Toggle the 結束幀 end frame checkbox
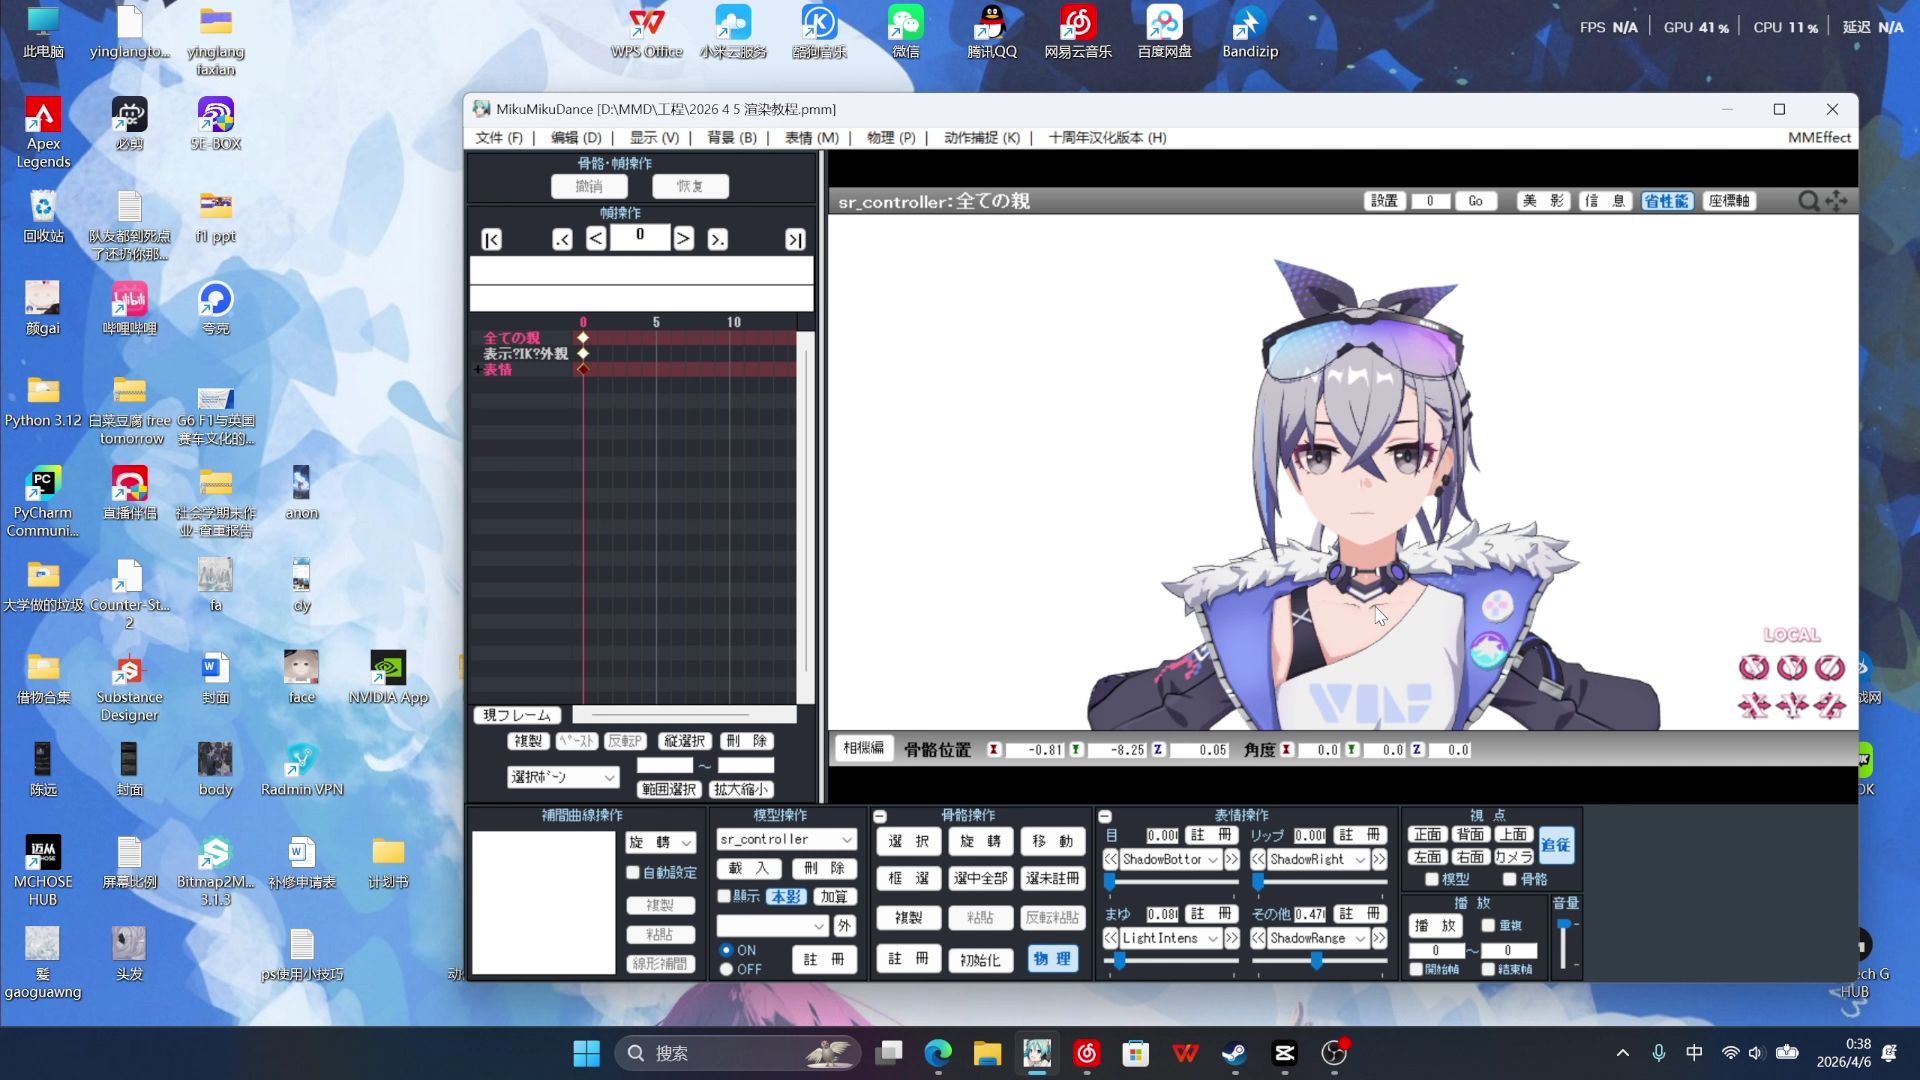1920x1080 pixels. click(1488, 969)
